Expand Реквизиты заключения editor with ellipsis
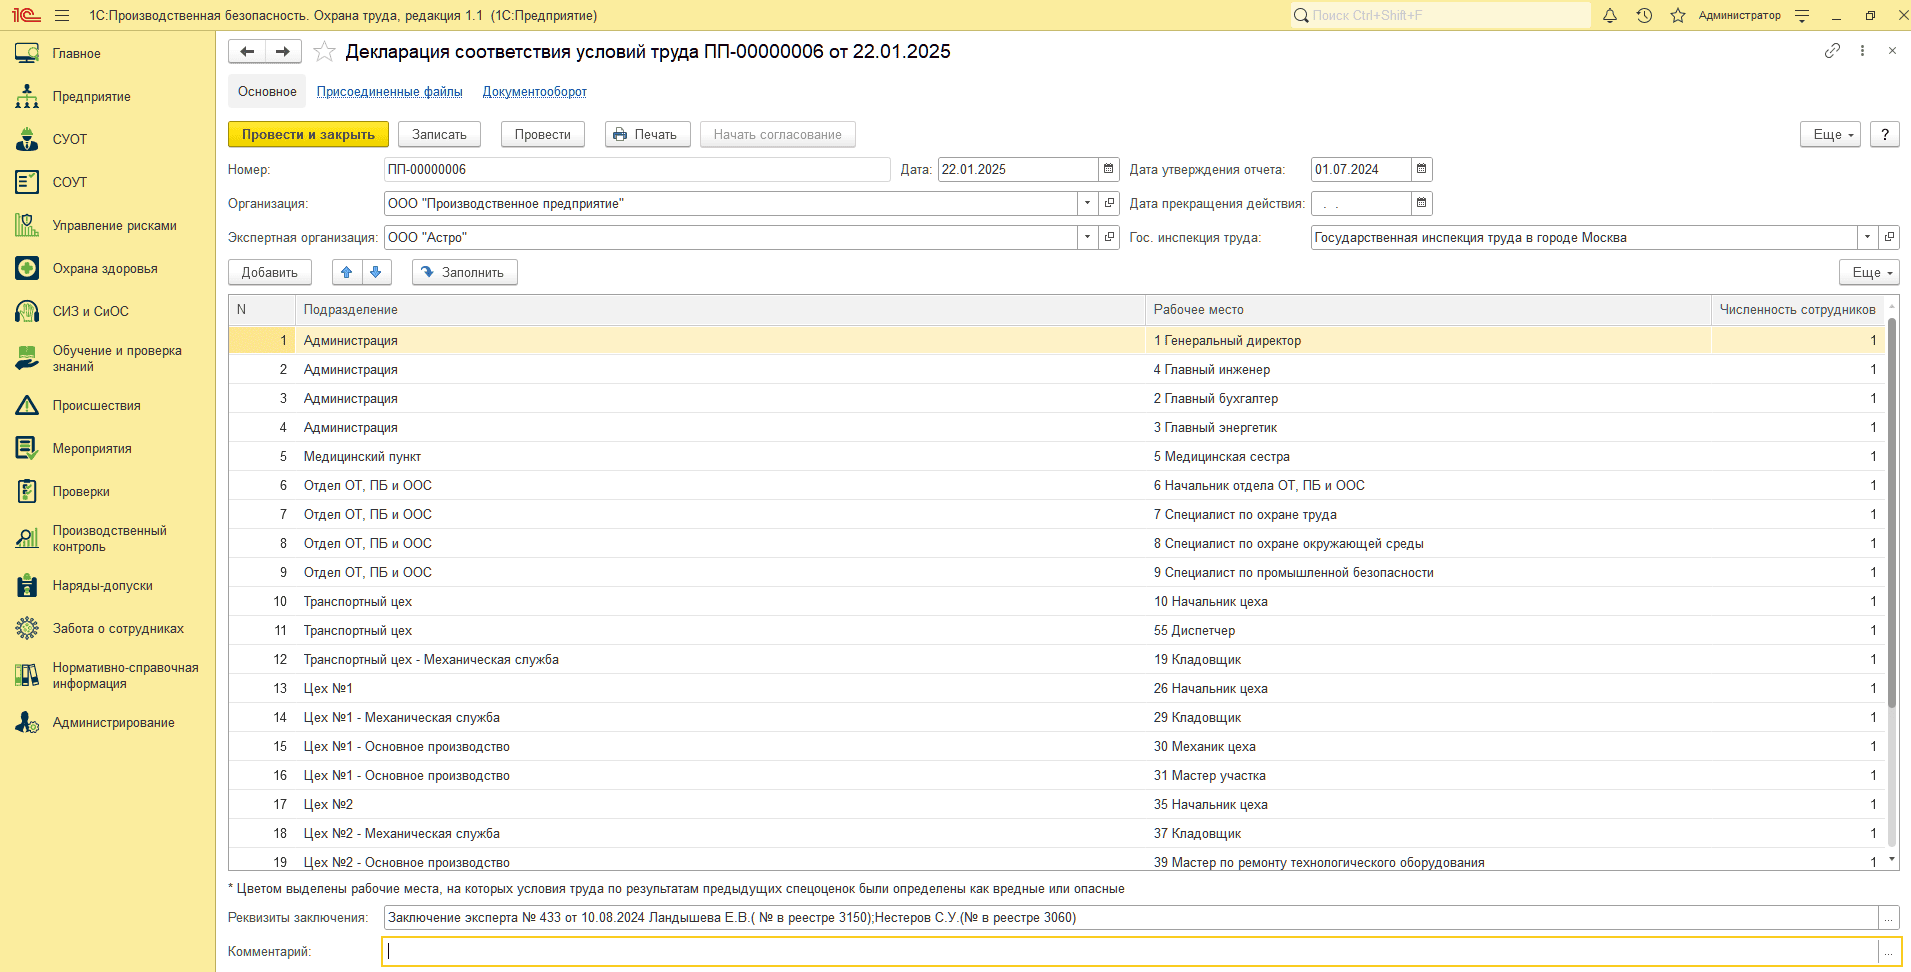The height and width of the screenshot is (972, 1911). pyautogui.click(x=1889, y=918)
